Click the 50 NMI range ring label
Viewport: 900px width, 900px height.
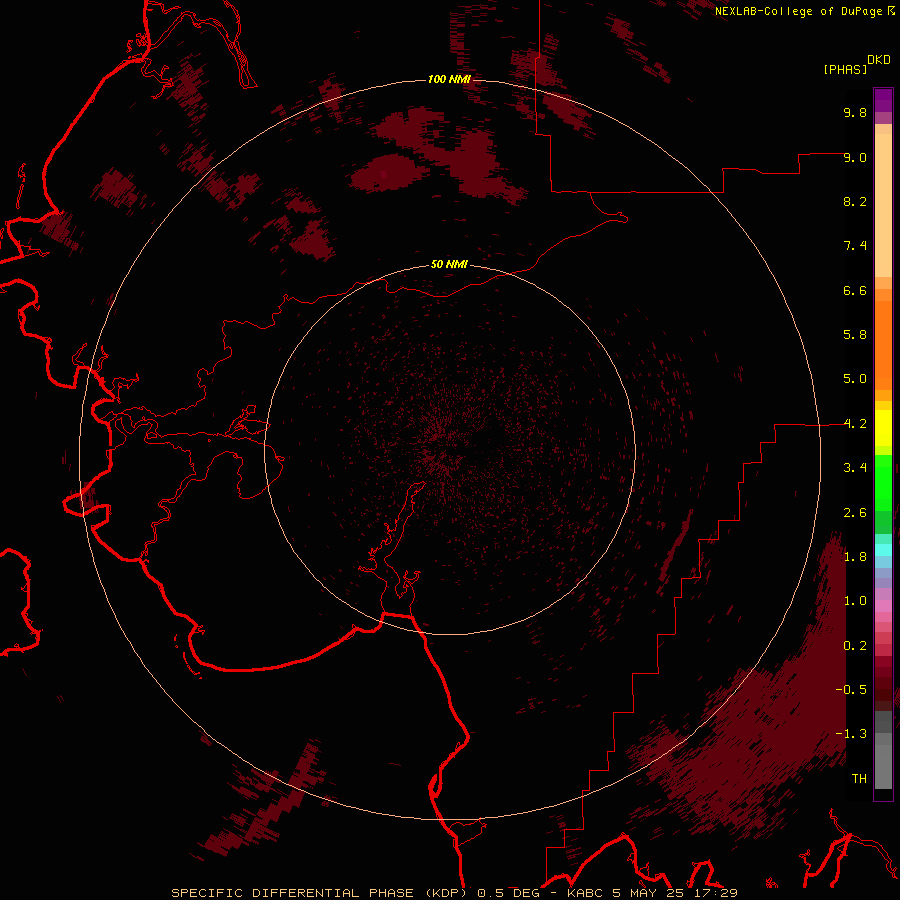tap(449, 264)
